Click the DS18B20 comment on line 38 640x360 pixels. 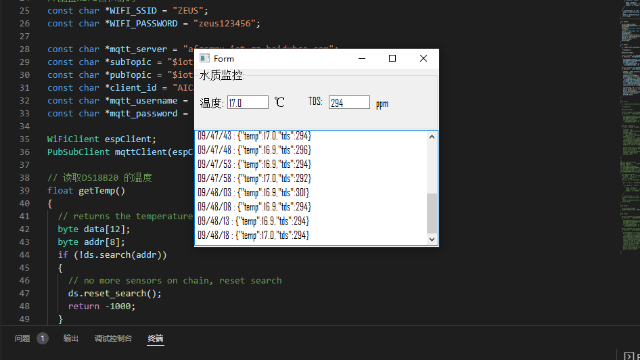(x=100, y=178)
